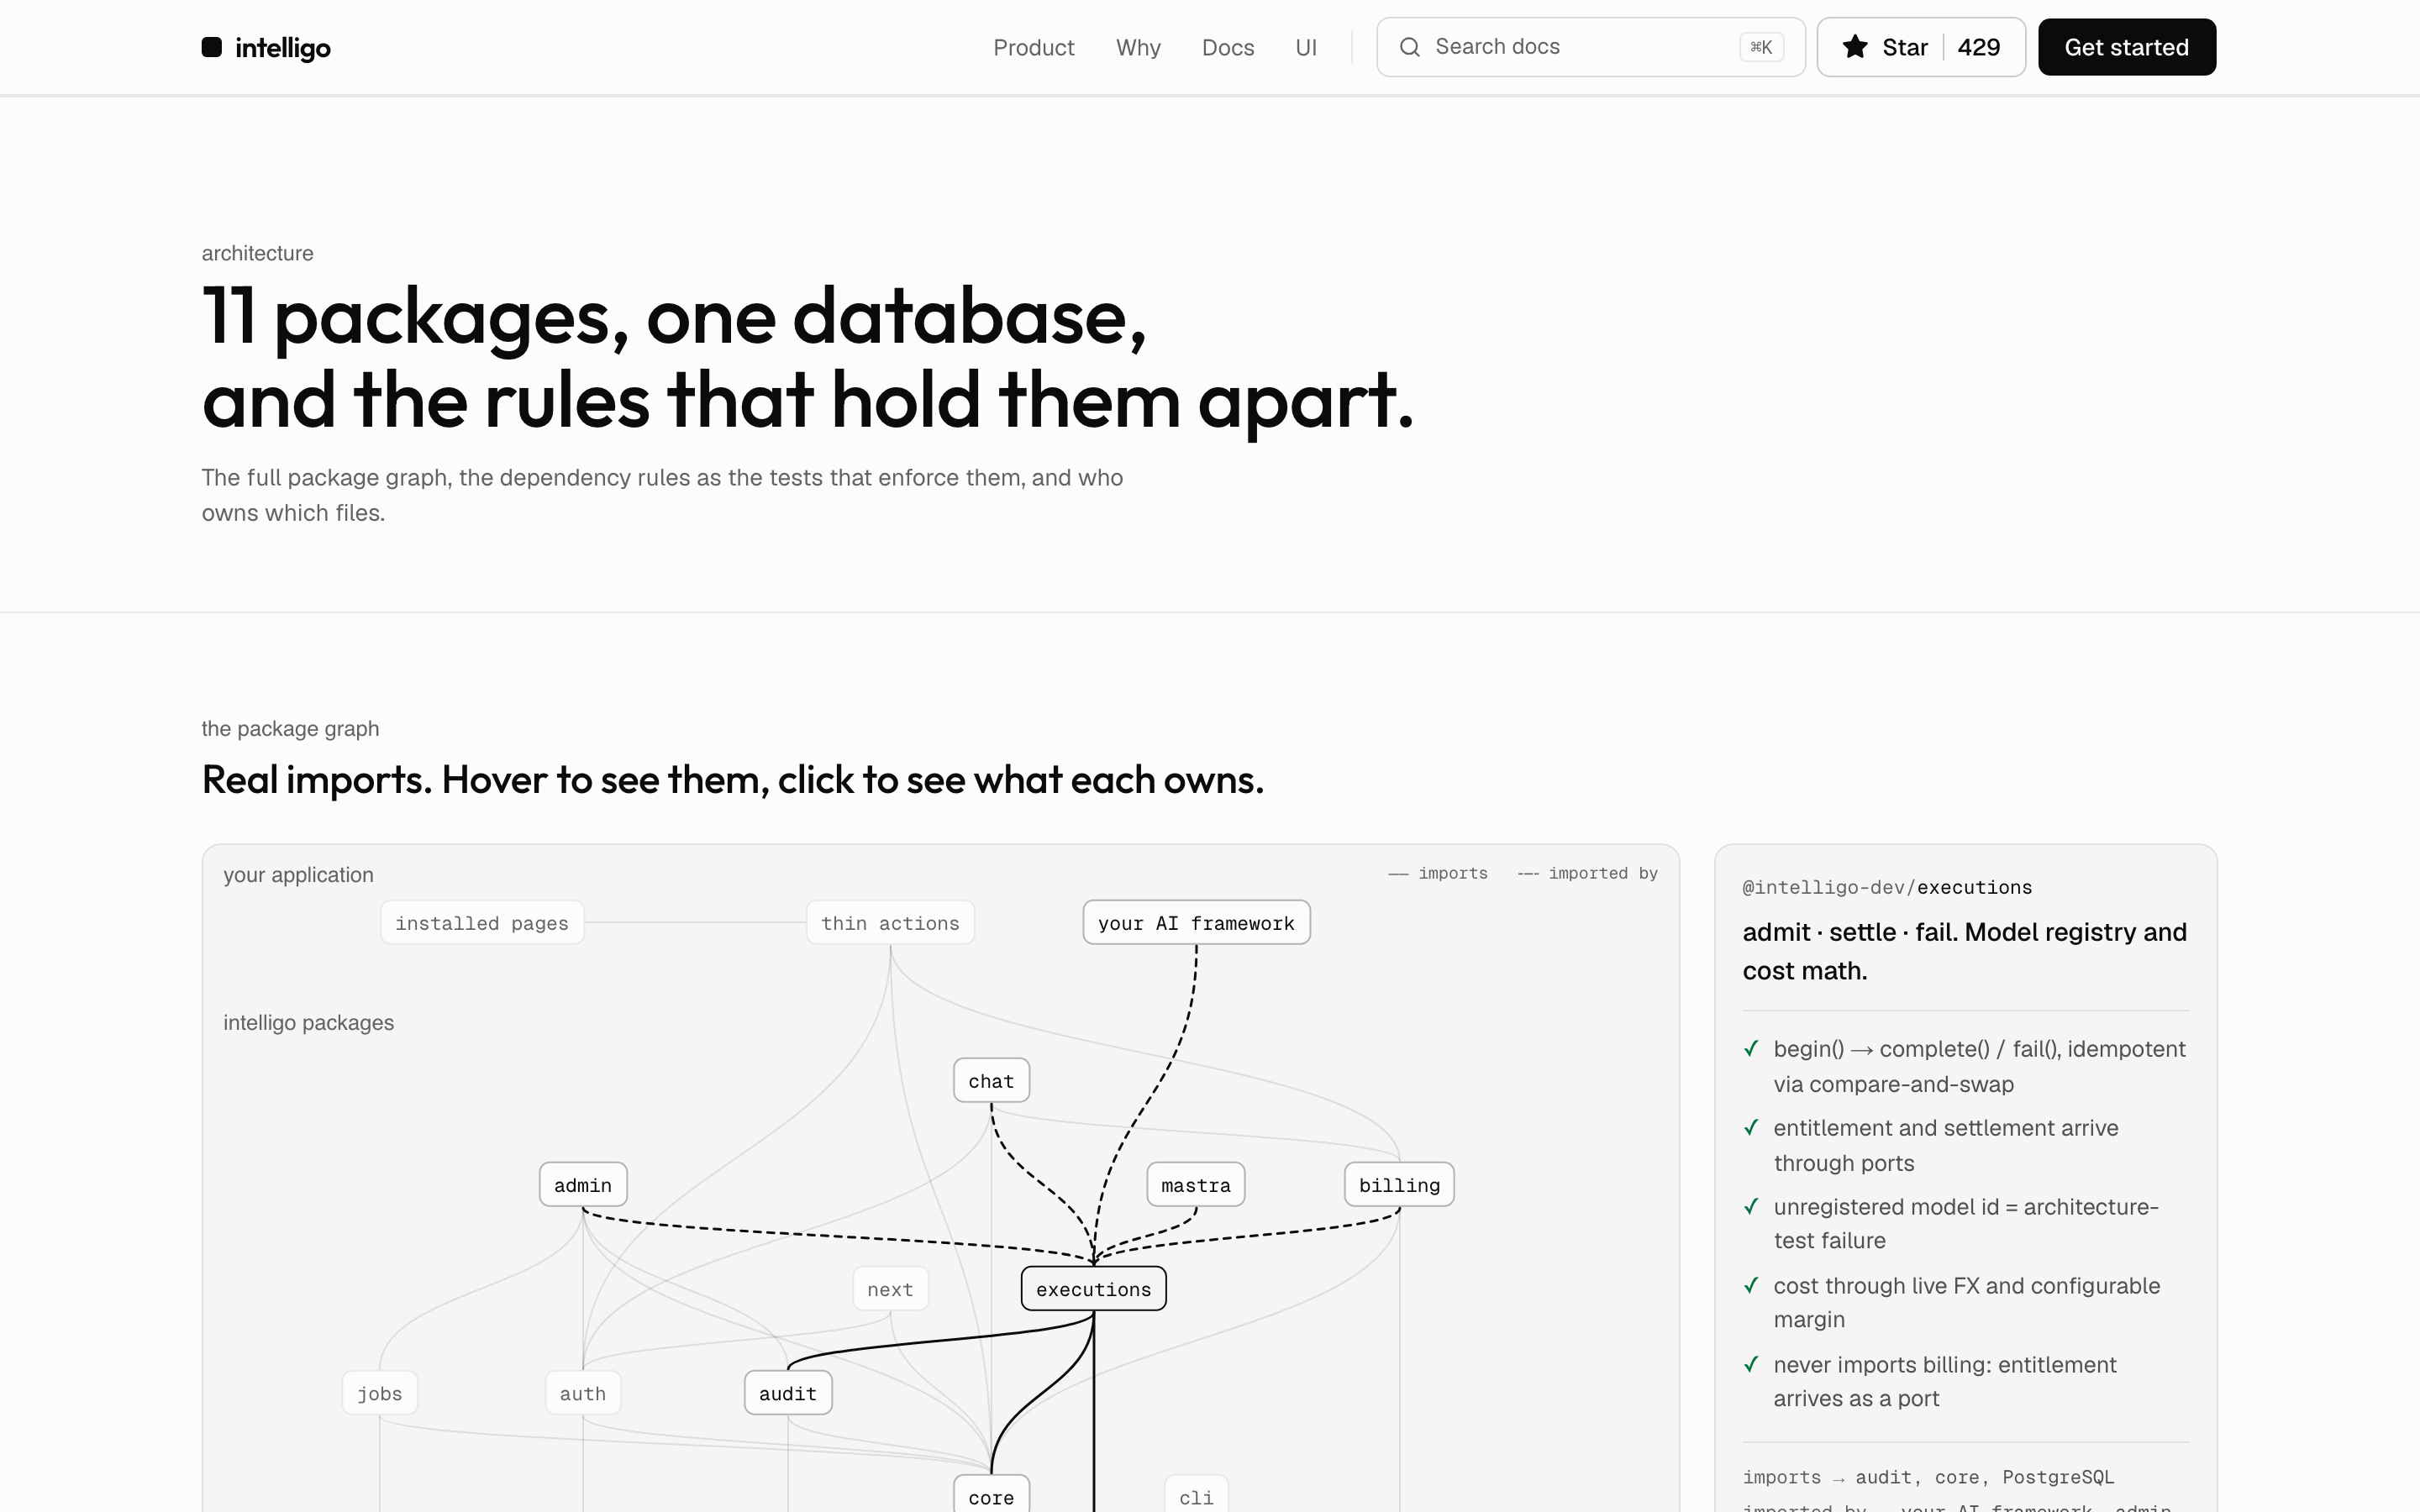
Task: Focus the Search docs field
Action: coord(1590,47)
